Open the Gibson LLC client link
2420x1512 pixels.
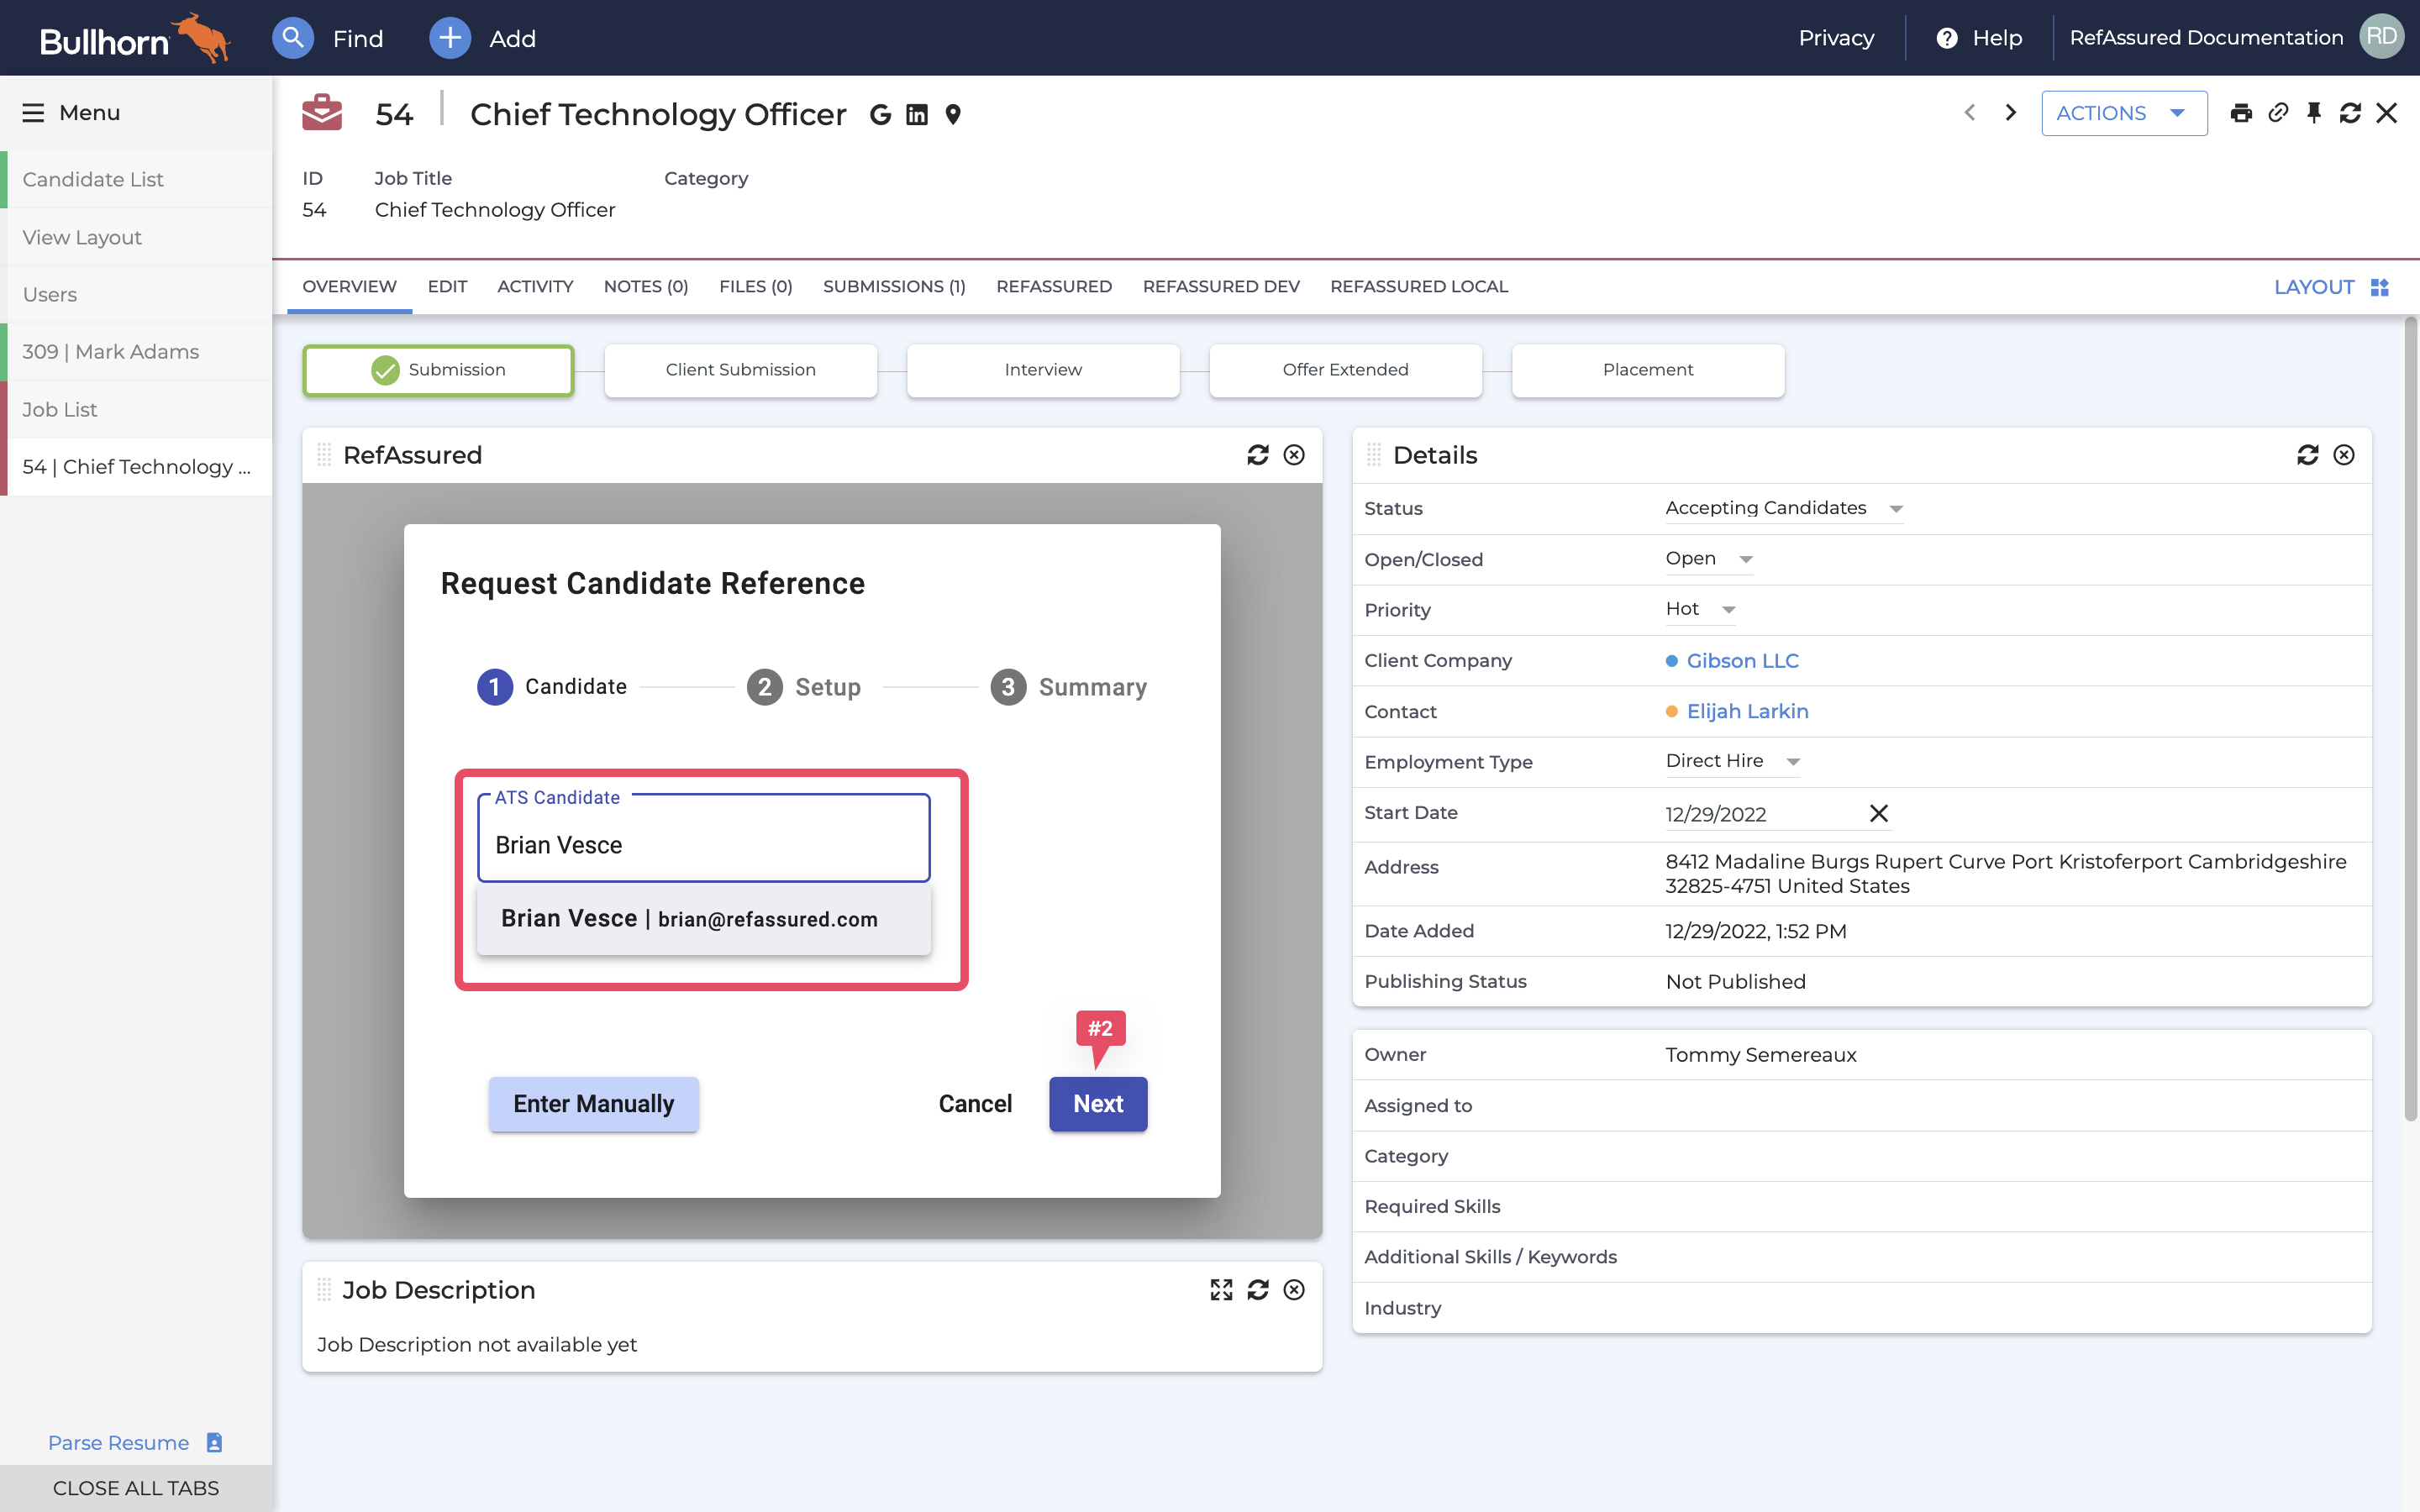pos(1741,660)
